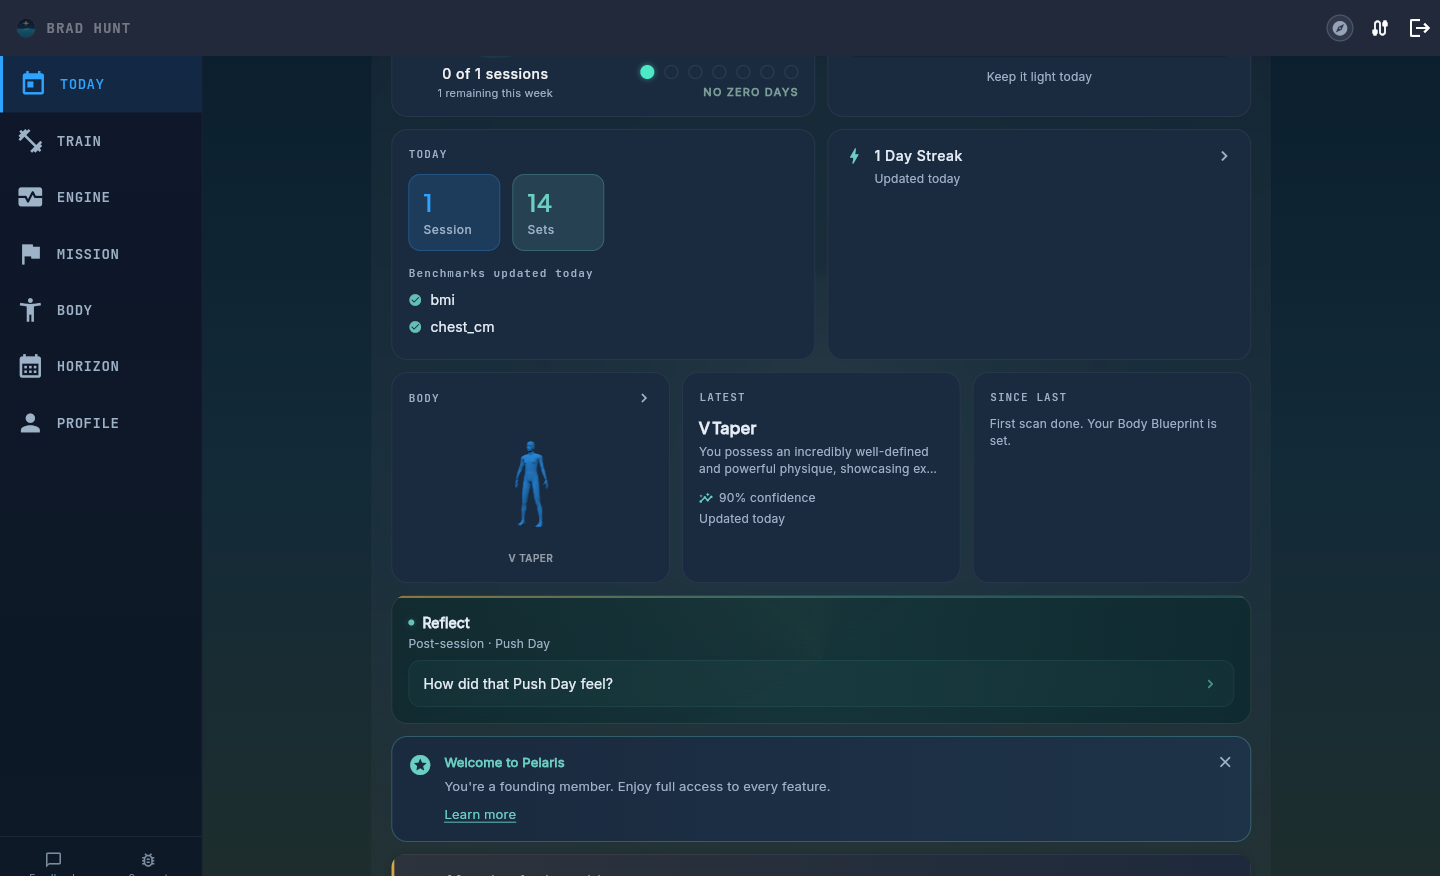The width and height of the screenshot is (1440, 876).
Task: Open the cable connections icon in header
Action: (1380, 28)
